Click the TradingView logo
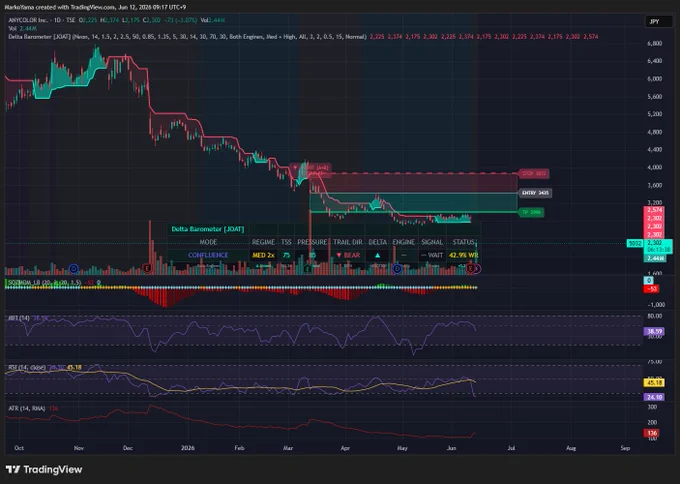The width and height of the screenshot is (680, 484). click(44, 469)
